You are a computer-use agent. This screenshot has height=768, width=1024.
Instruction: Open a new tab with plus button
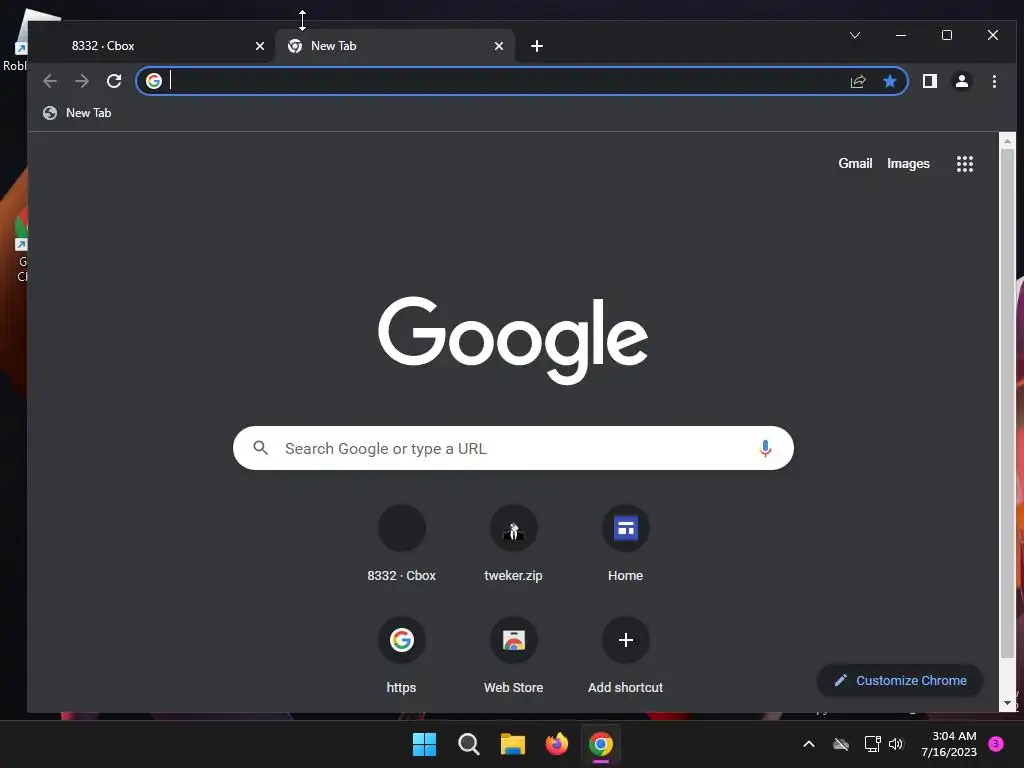coord(537,46)
